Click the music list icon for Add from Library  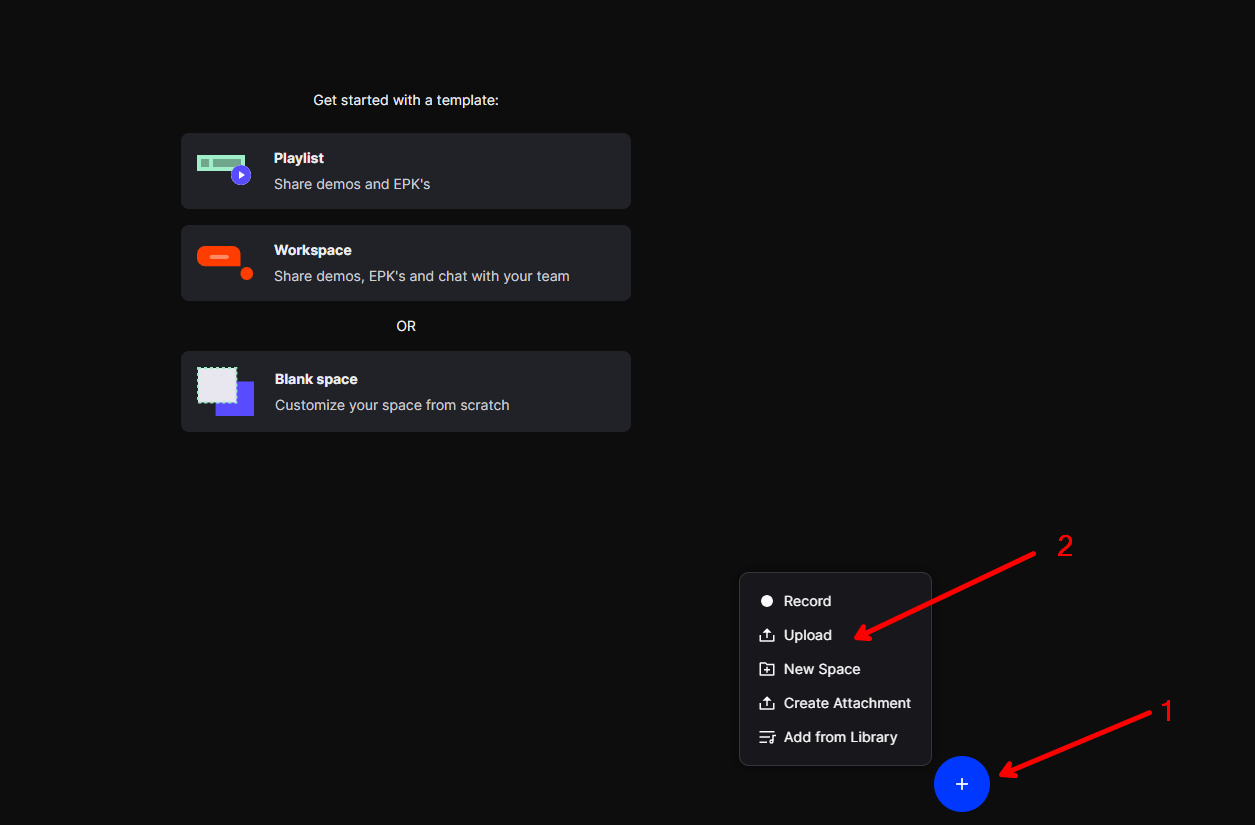767,737
